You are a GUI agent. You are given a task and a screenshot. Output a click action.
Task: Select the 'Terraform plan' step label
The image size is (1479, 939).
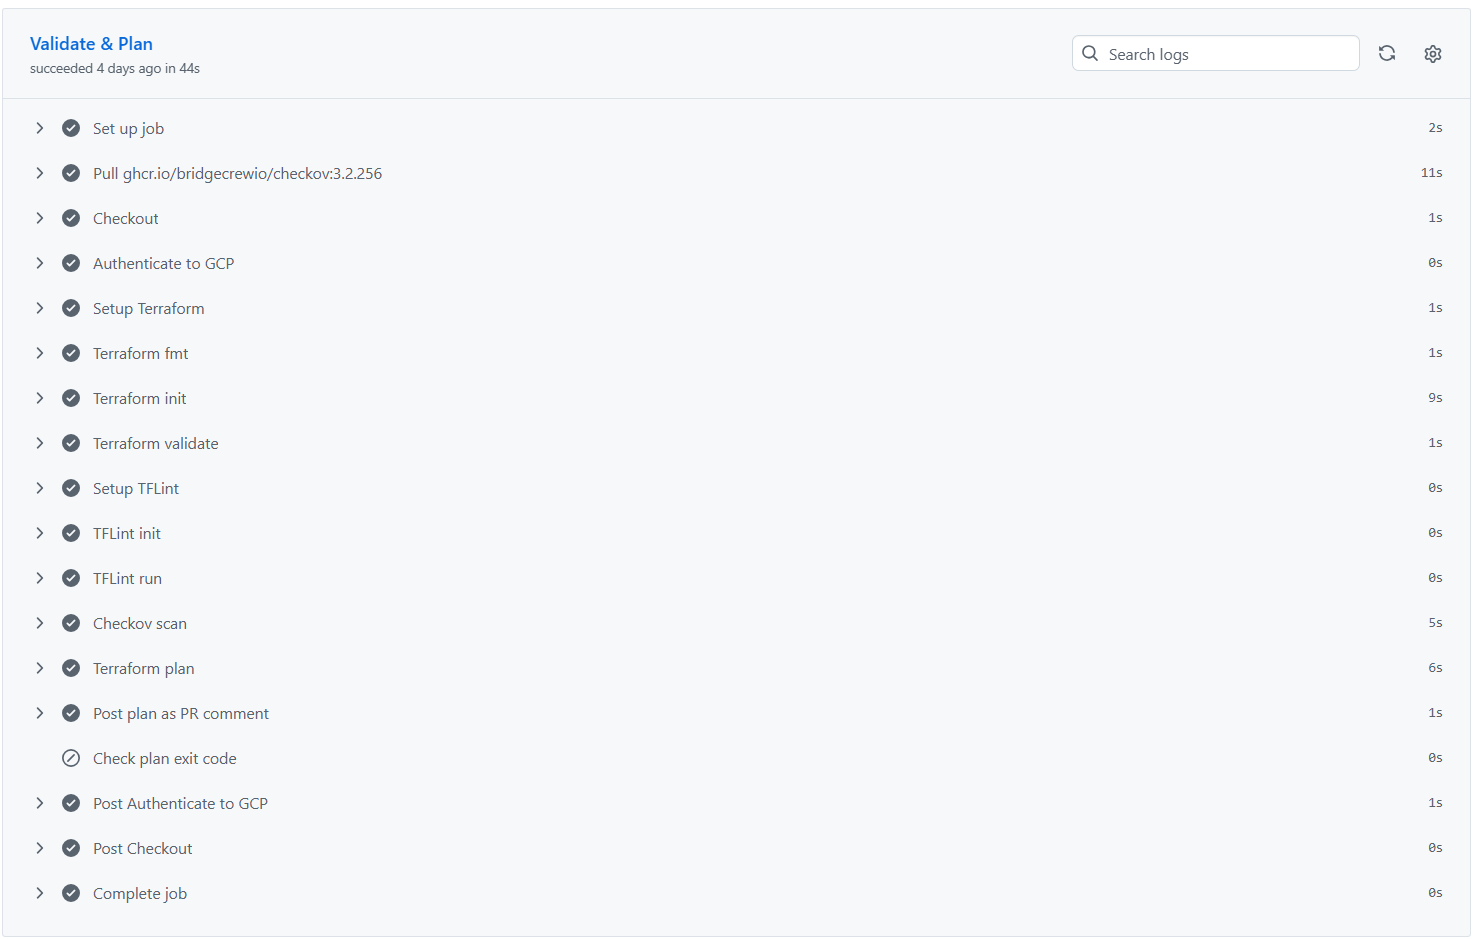click(x=143, y=668)
